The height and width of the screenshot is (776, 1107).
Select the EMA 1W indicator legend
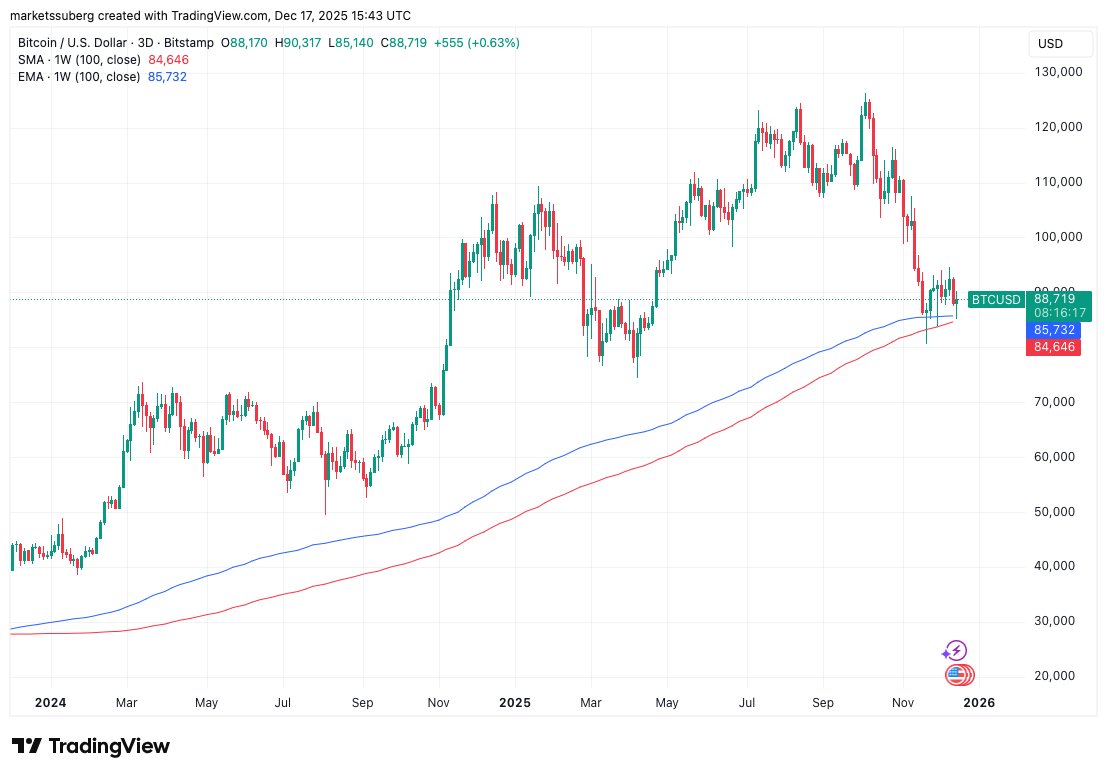click(x=77, y=77)
